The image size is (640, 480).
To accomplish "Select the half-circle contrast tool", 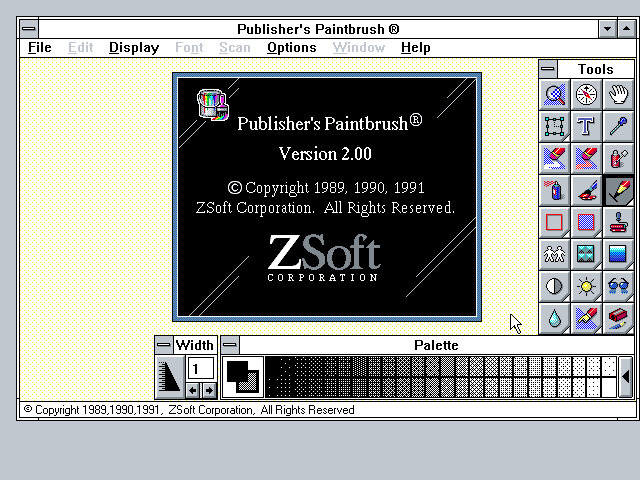I will point(554,286).
